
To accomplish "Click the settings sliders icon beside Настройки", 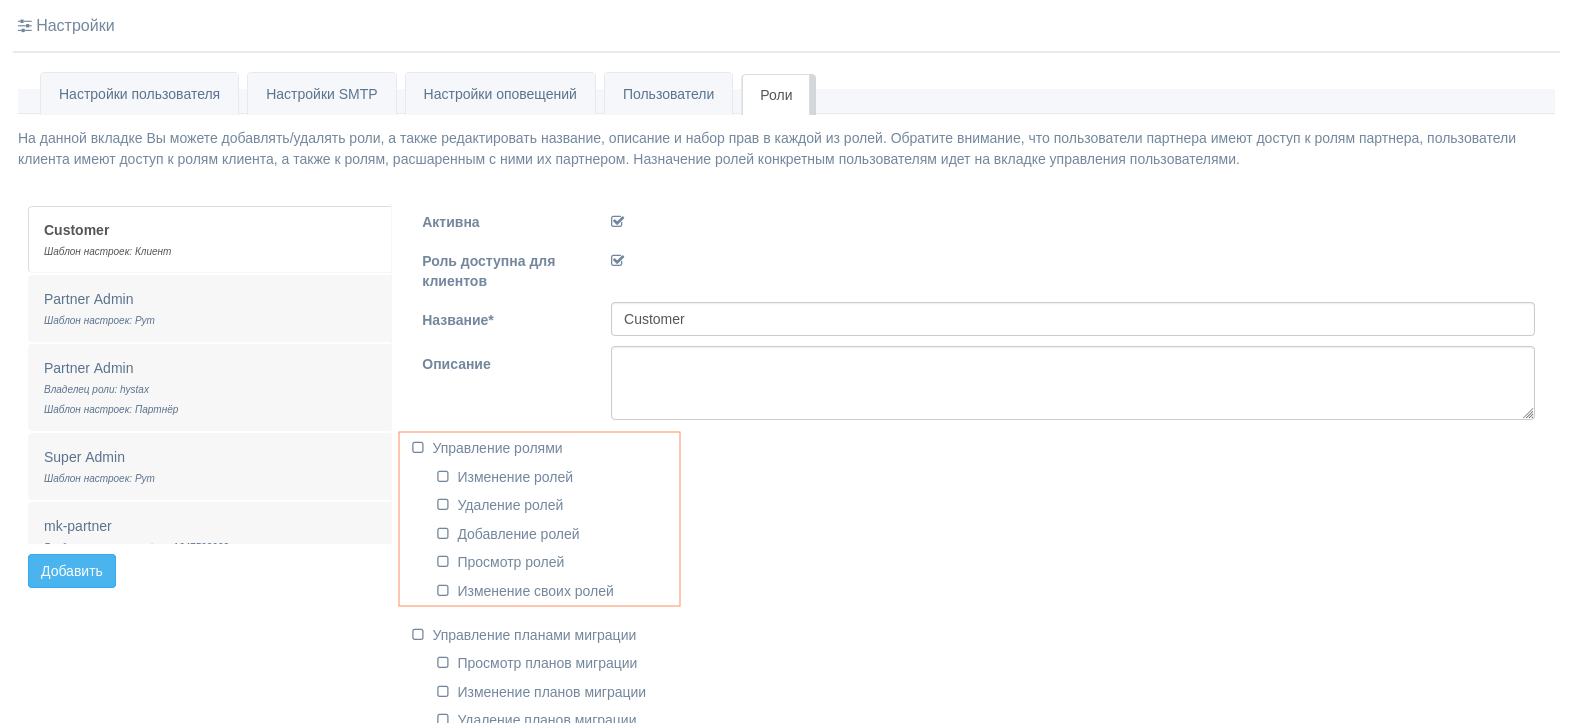I will tap(25, 26).
